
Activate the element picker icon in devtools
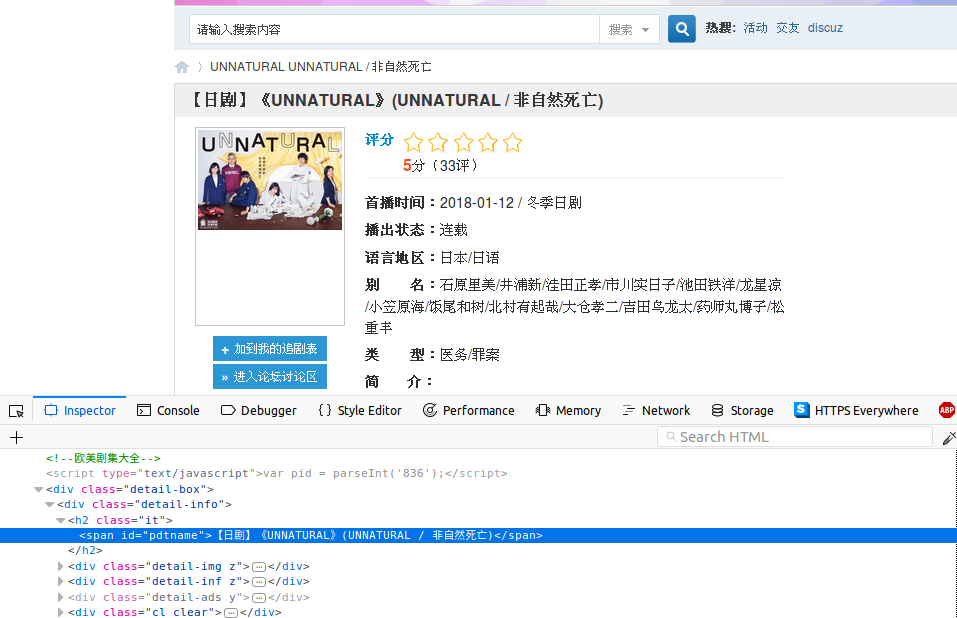pos(16,411)
